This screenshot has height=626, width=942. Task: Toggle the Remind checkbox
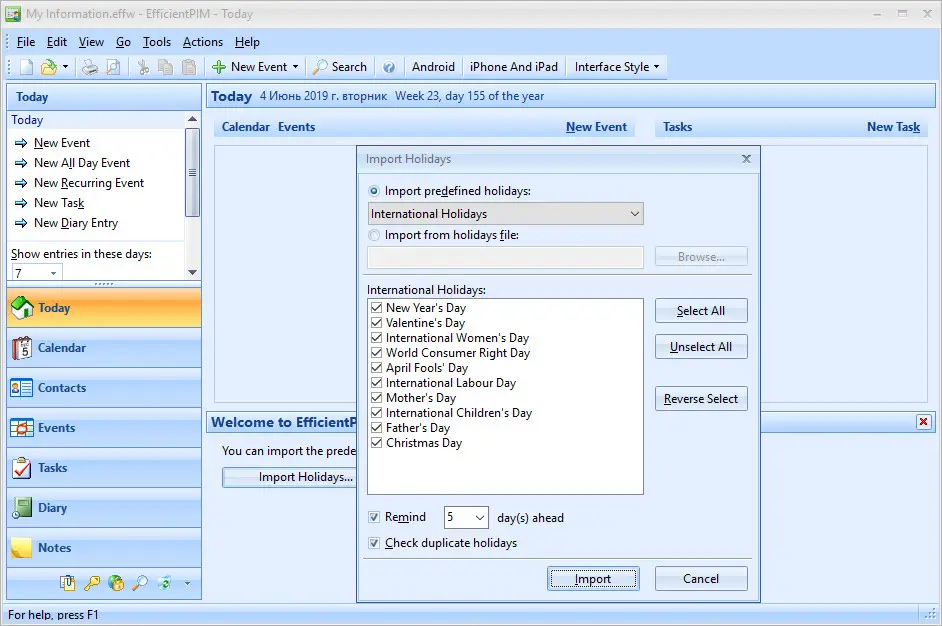pos(374,517)
